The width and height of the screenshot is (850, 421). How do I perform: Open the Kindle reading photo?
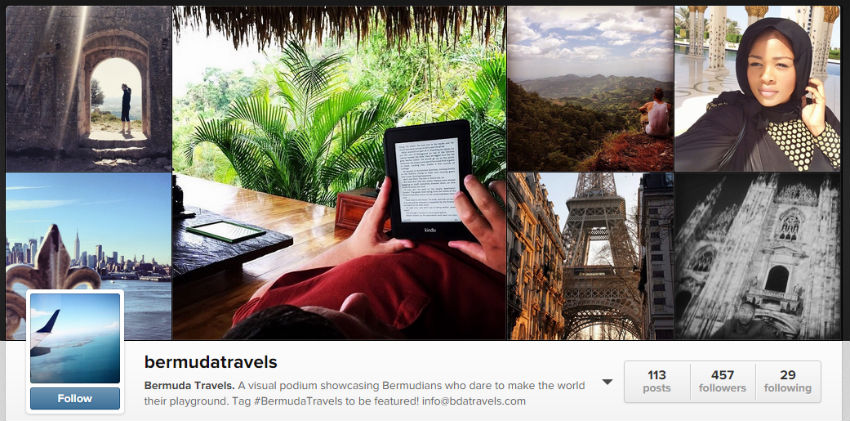(x=339, y=173)
